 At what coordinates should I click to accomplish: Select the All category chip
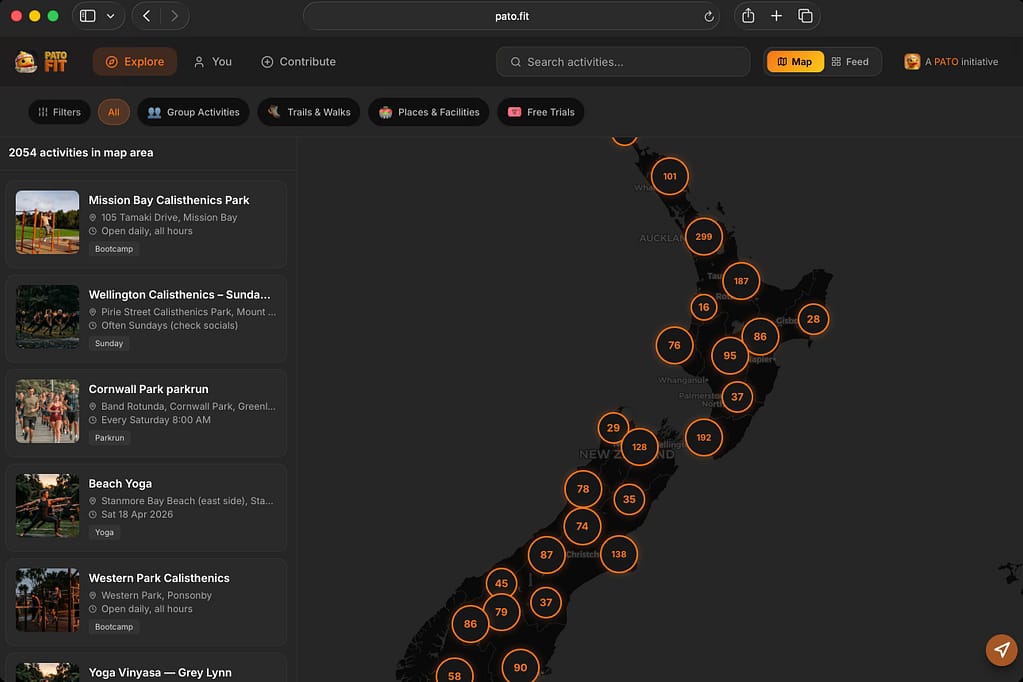point(114,112)
